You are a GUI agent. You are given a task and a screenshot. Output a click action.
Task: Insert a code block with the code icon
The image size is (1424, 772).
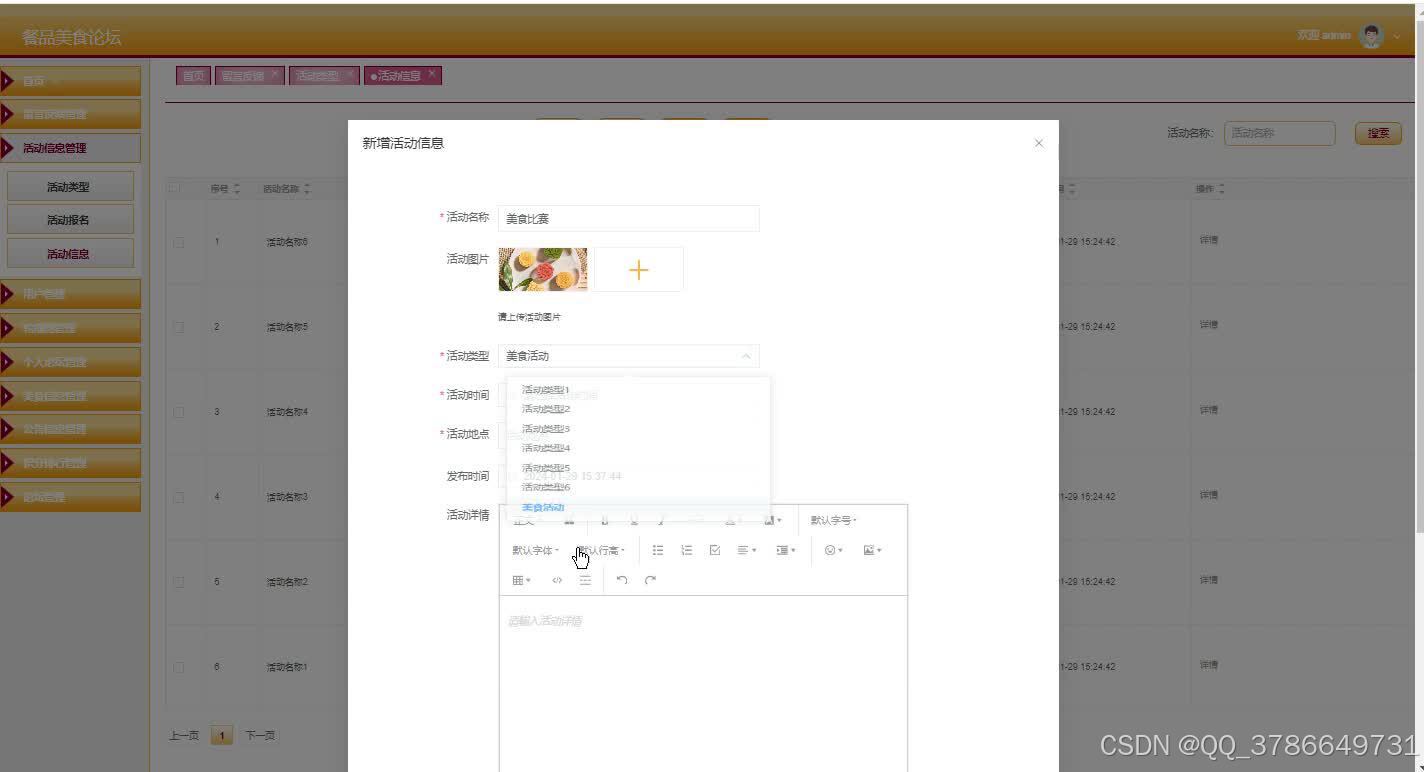point(557,580)
